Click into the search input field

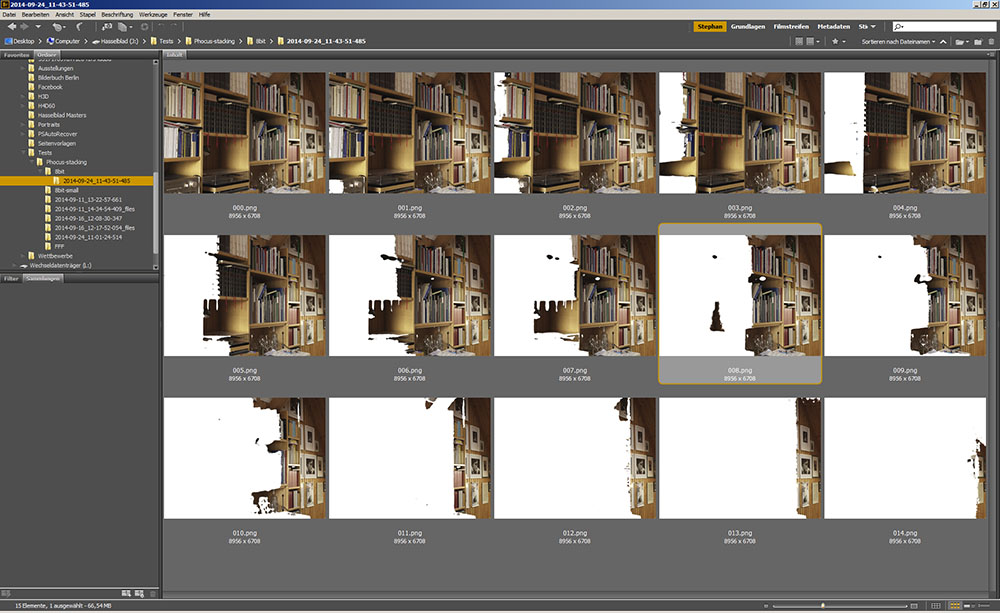pyautogui.click(x=944, y=27)
